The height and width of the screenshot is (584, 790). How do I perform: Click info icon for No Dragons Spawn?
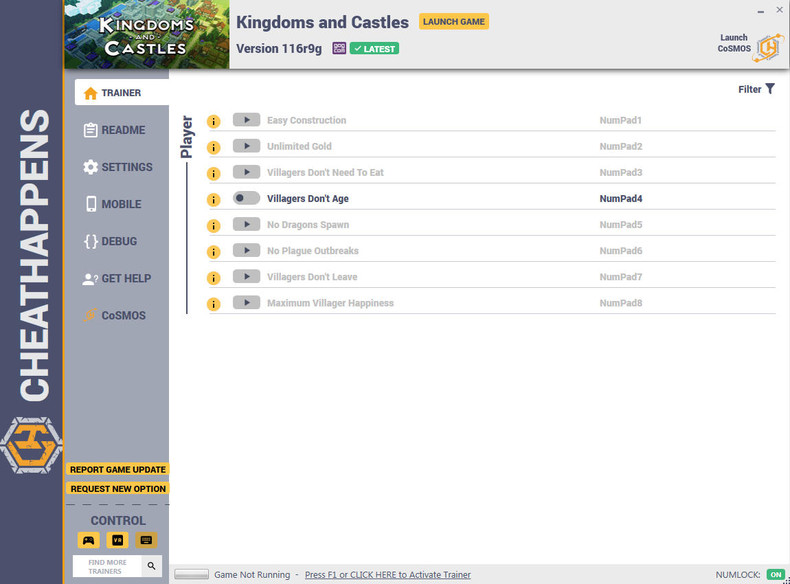(214, 226)
